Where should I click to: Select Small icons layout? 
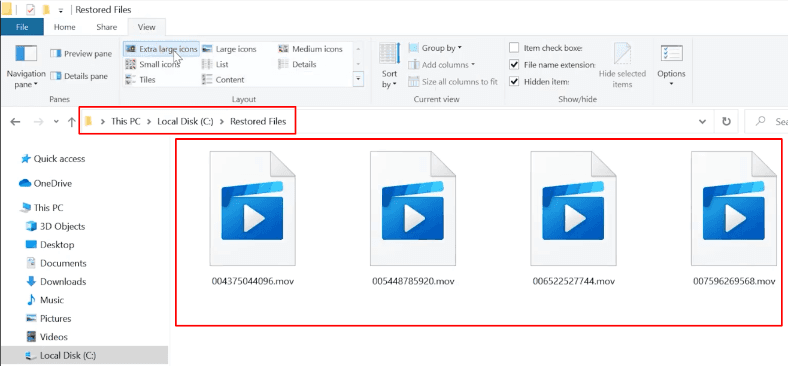[152, 64]
